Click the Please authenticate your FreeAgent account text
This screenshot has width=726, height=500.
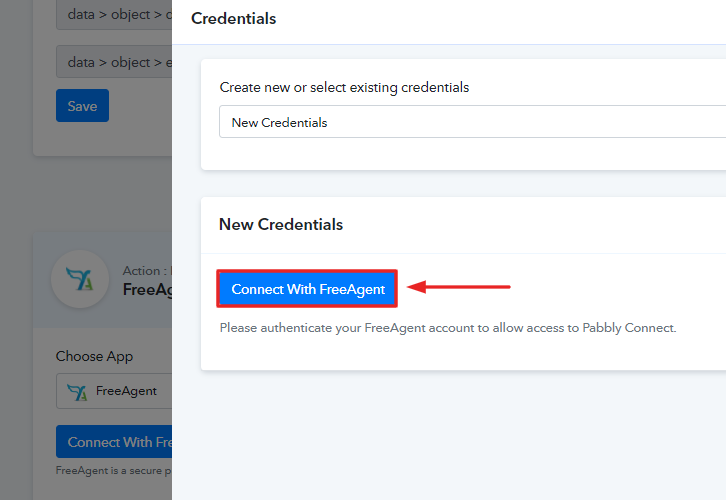click(x=448, y=328)
